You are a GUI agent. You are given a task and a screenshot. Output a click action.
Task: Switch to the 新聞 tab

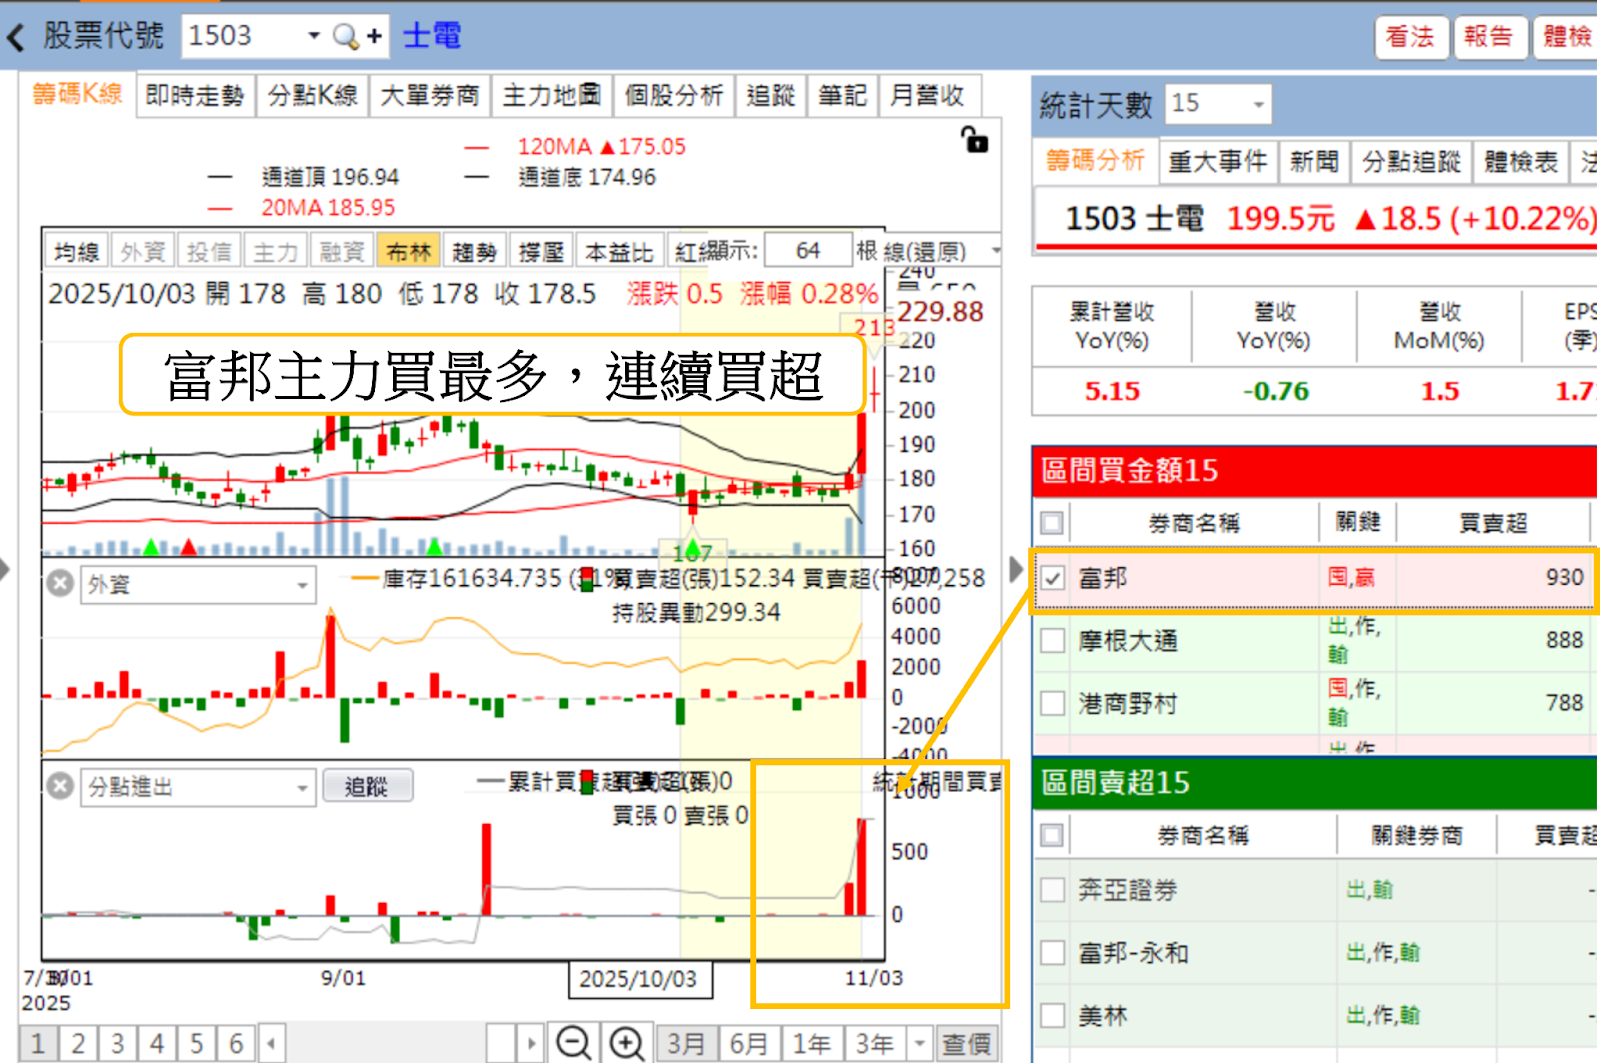tap(1313, 161)
